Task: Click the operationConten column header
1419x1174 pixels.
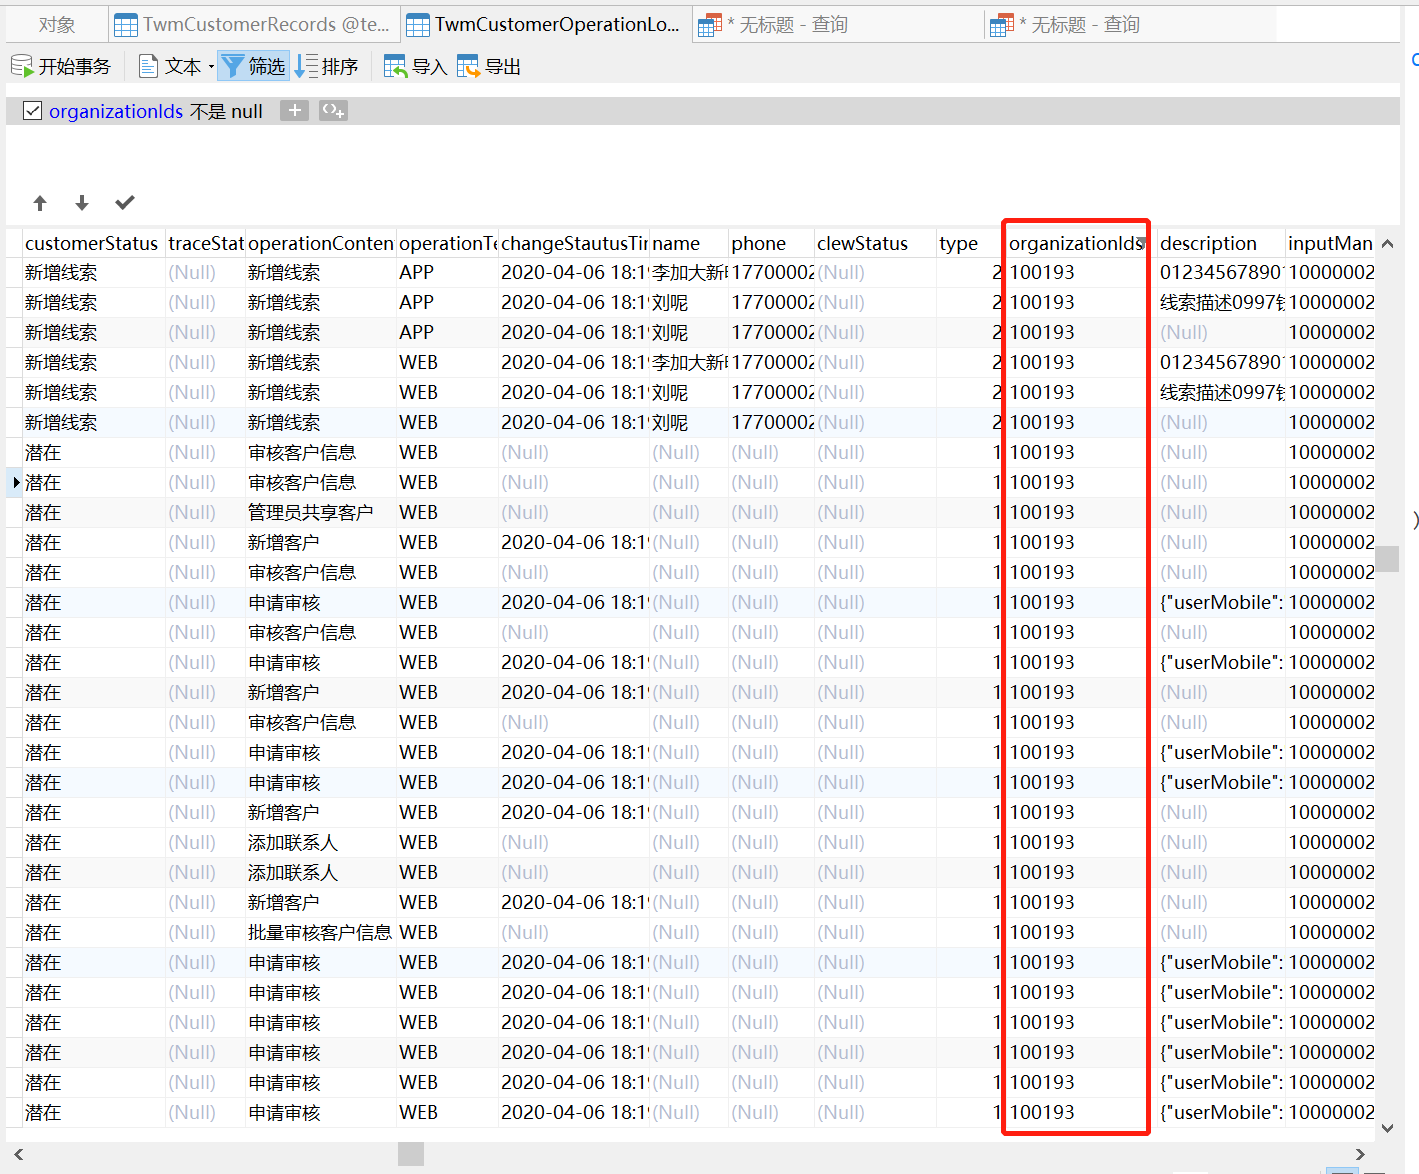Action: tap(320, 243)
